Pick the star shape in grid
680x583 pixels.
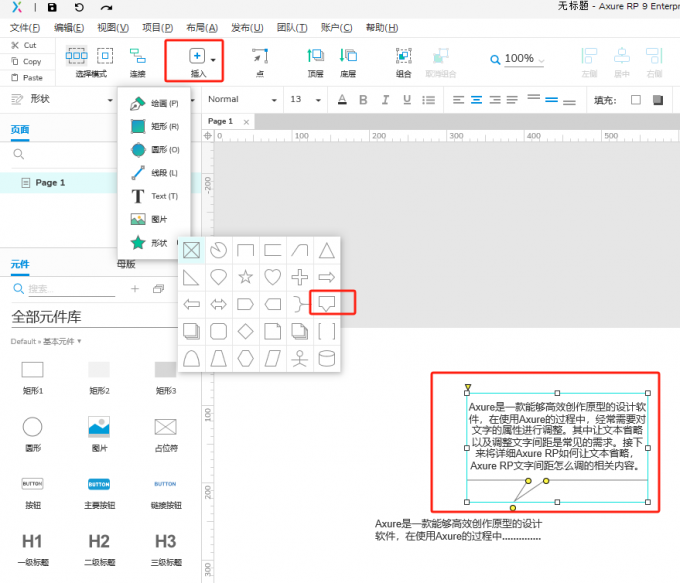coord(246,277)
